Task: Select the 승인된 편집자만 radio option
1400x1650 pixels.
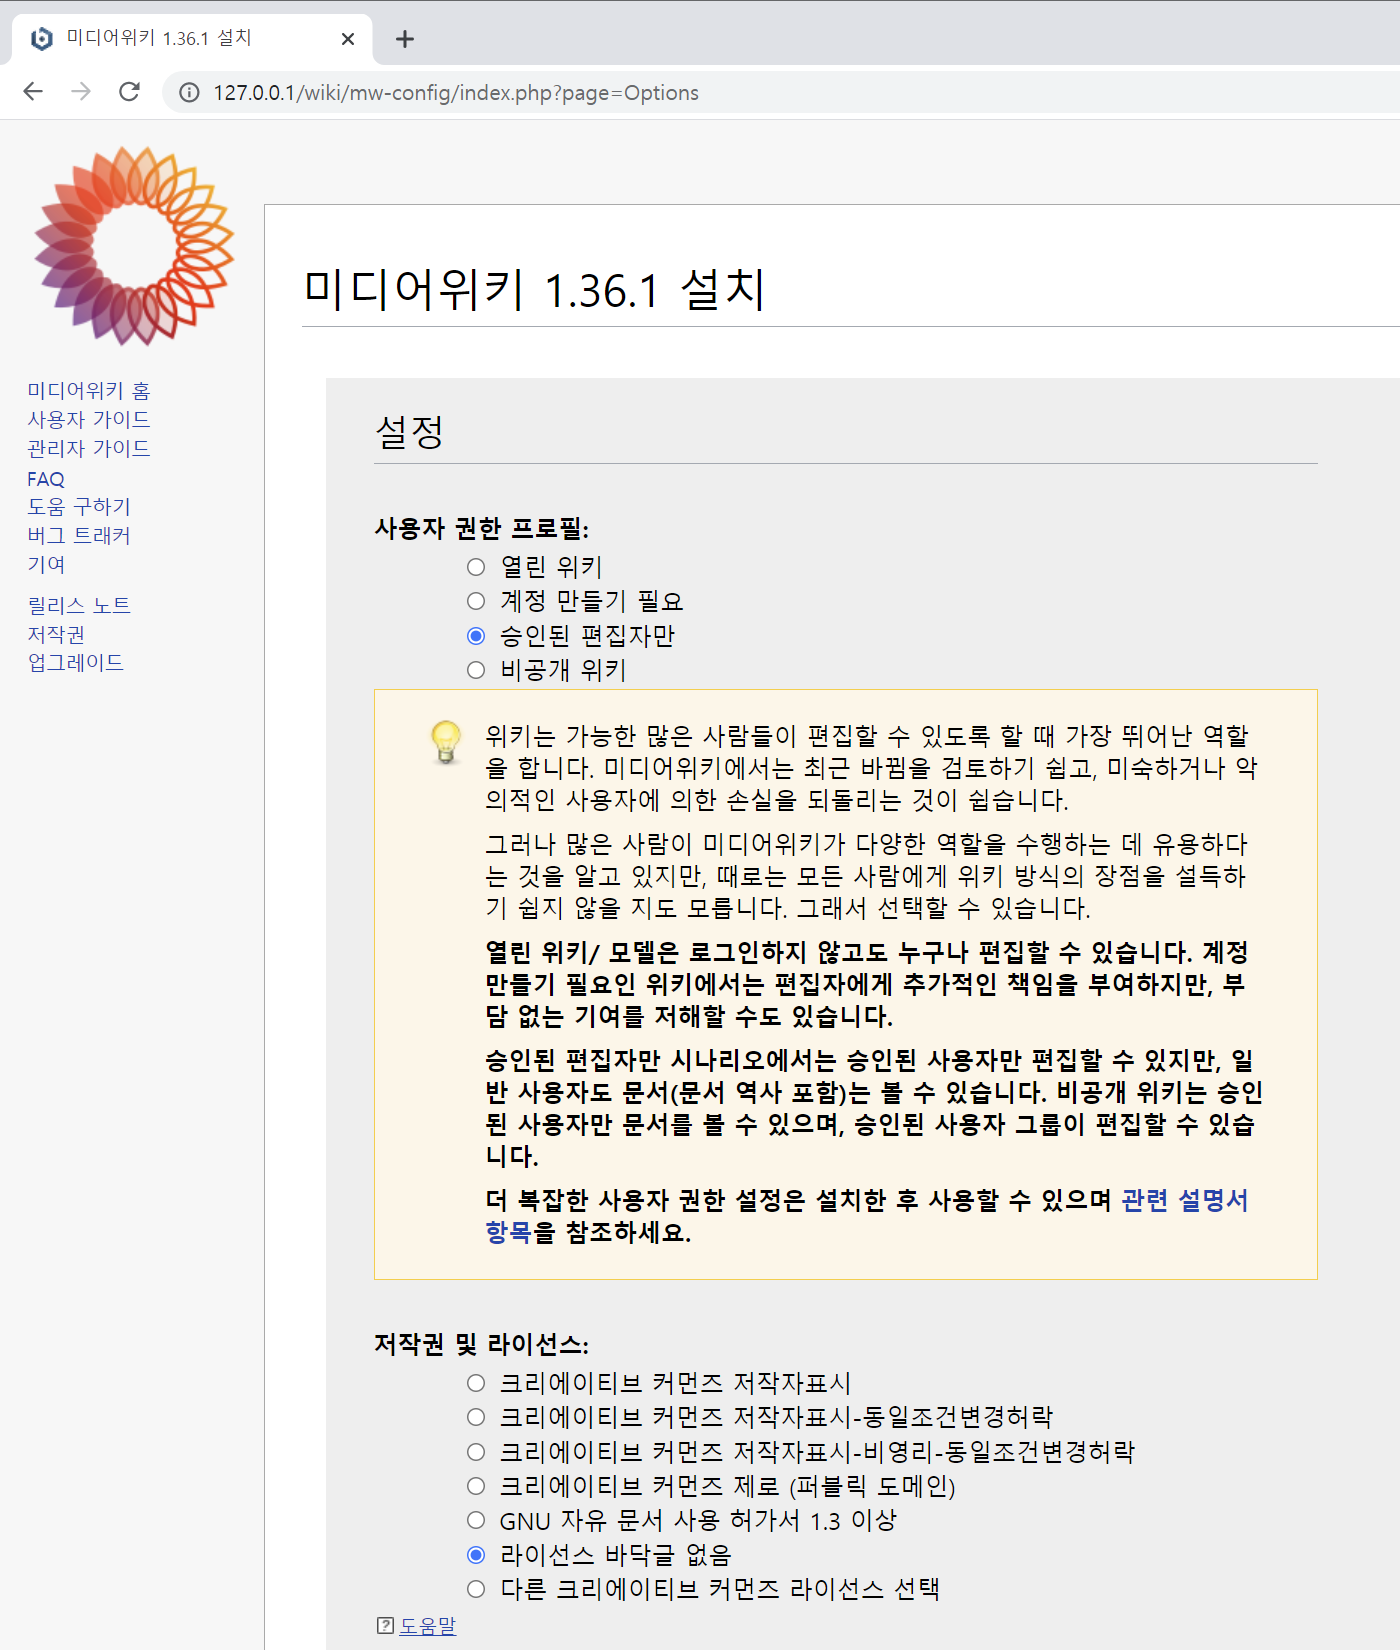Action: (476, 636)
